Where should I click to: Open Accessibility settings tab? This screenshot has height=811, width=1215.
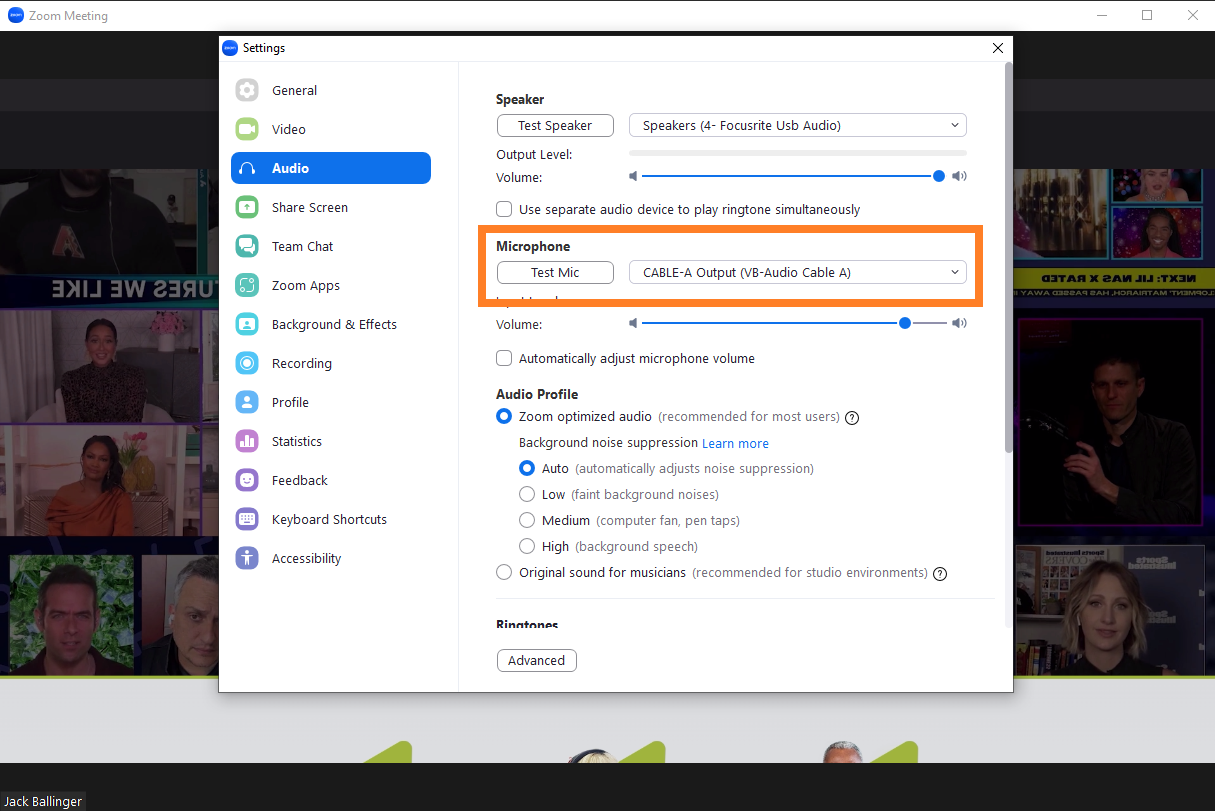click(x=331, y=558)
